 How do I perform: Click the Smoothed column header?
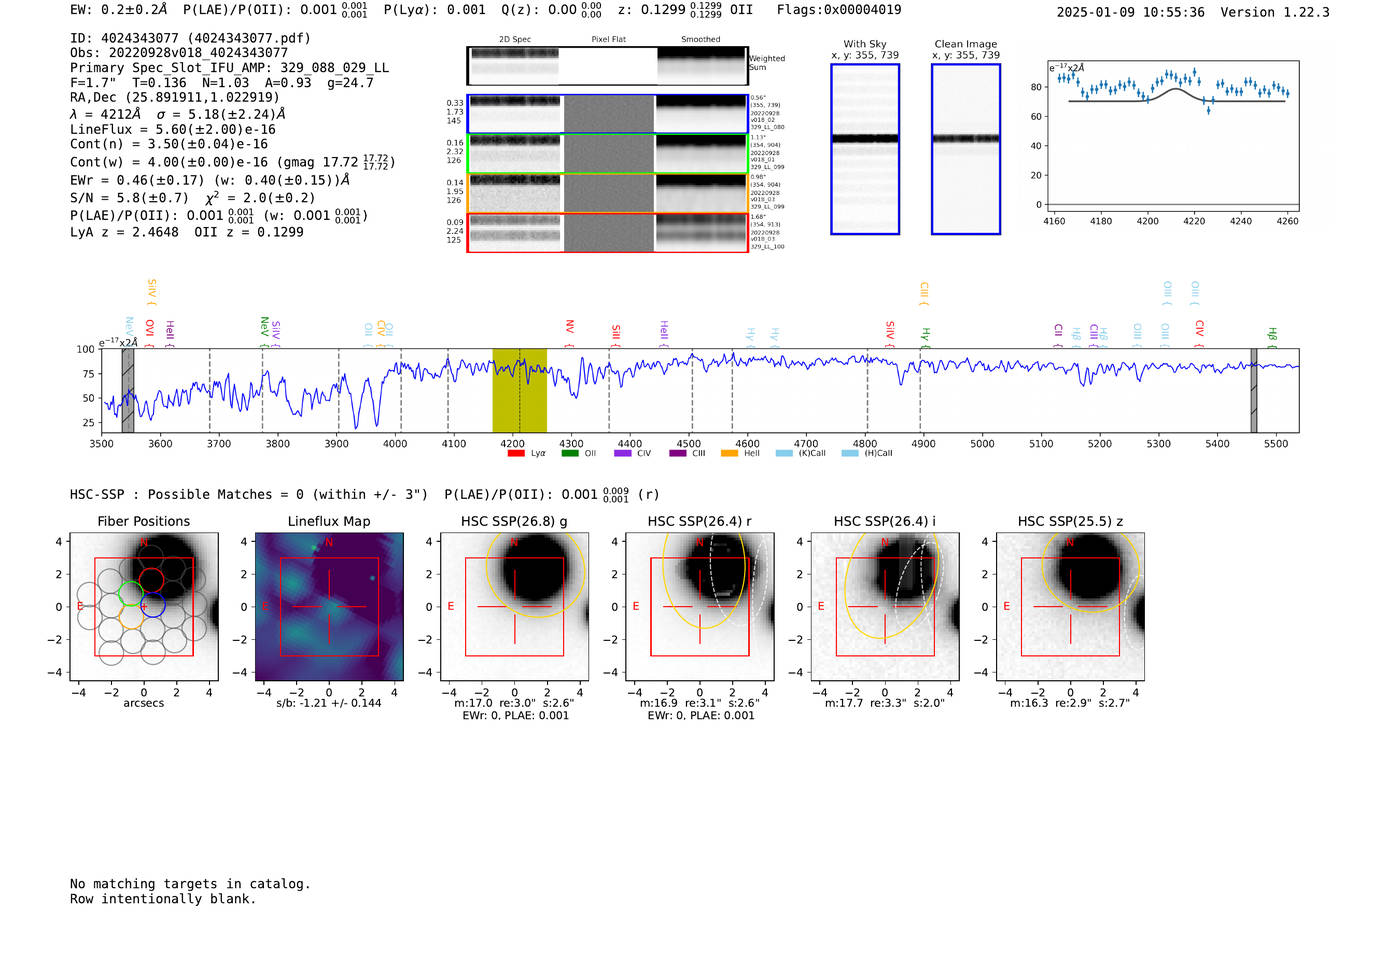click(701, 40)
